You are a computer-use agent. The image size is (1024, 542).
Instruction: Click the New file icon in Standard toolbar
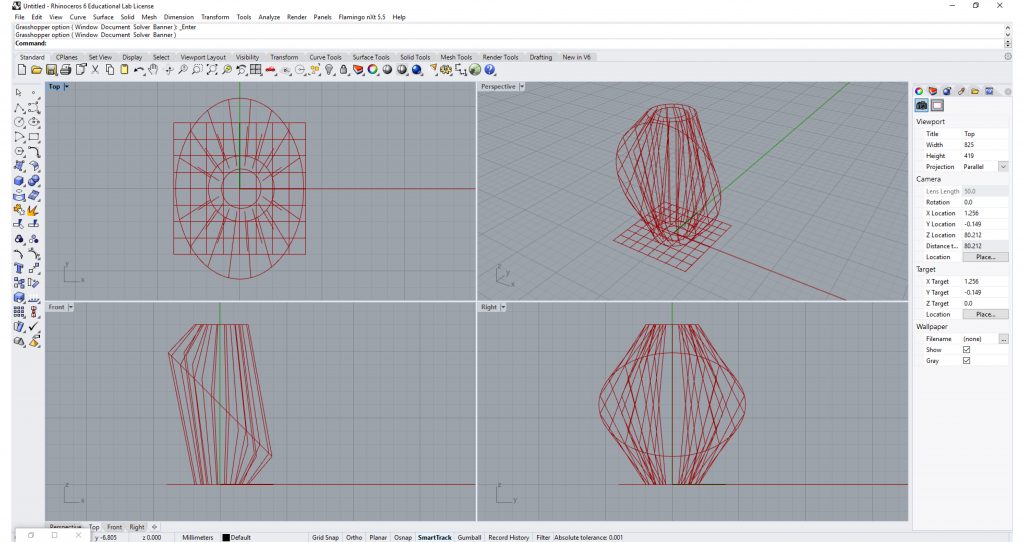pyautogui.click(x=22, y=70)
